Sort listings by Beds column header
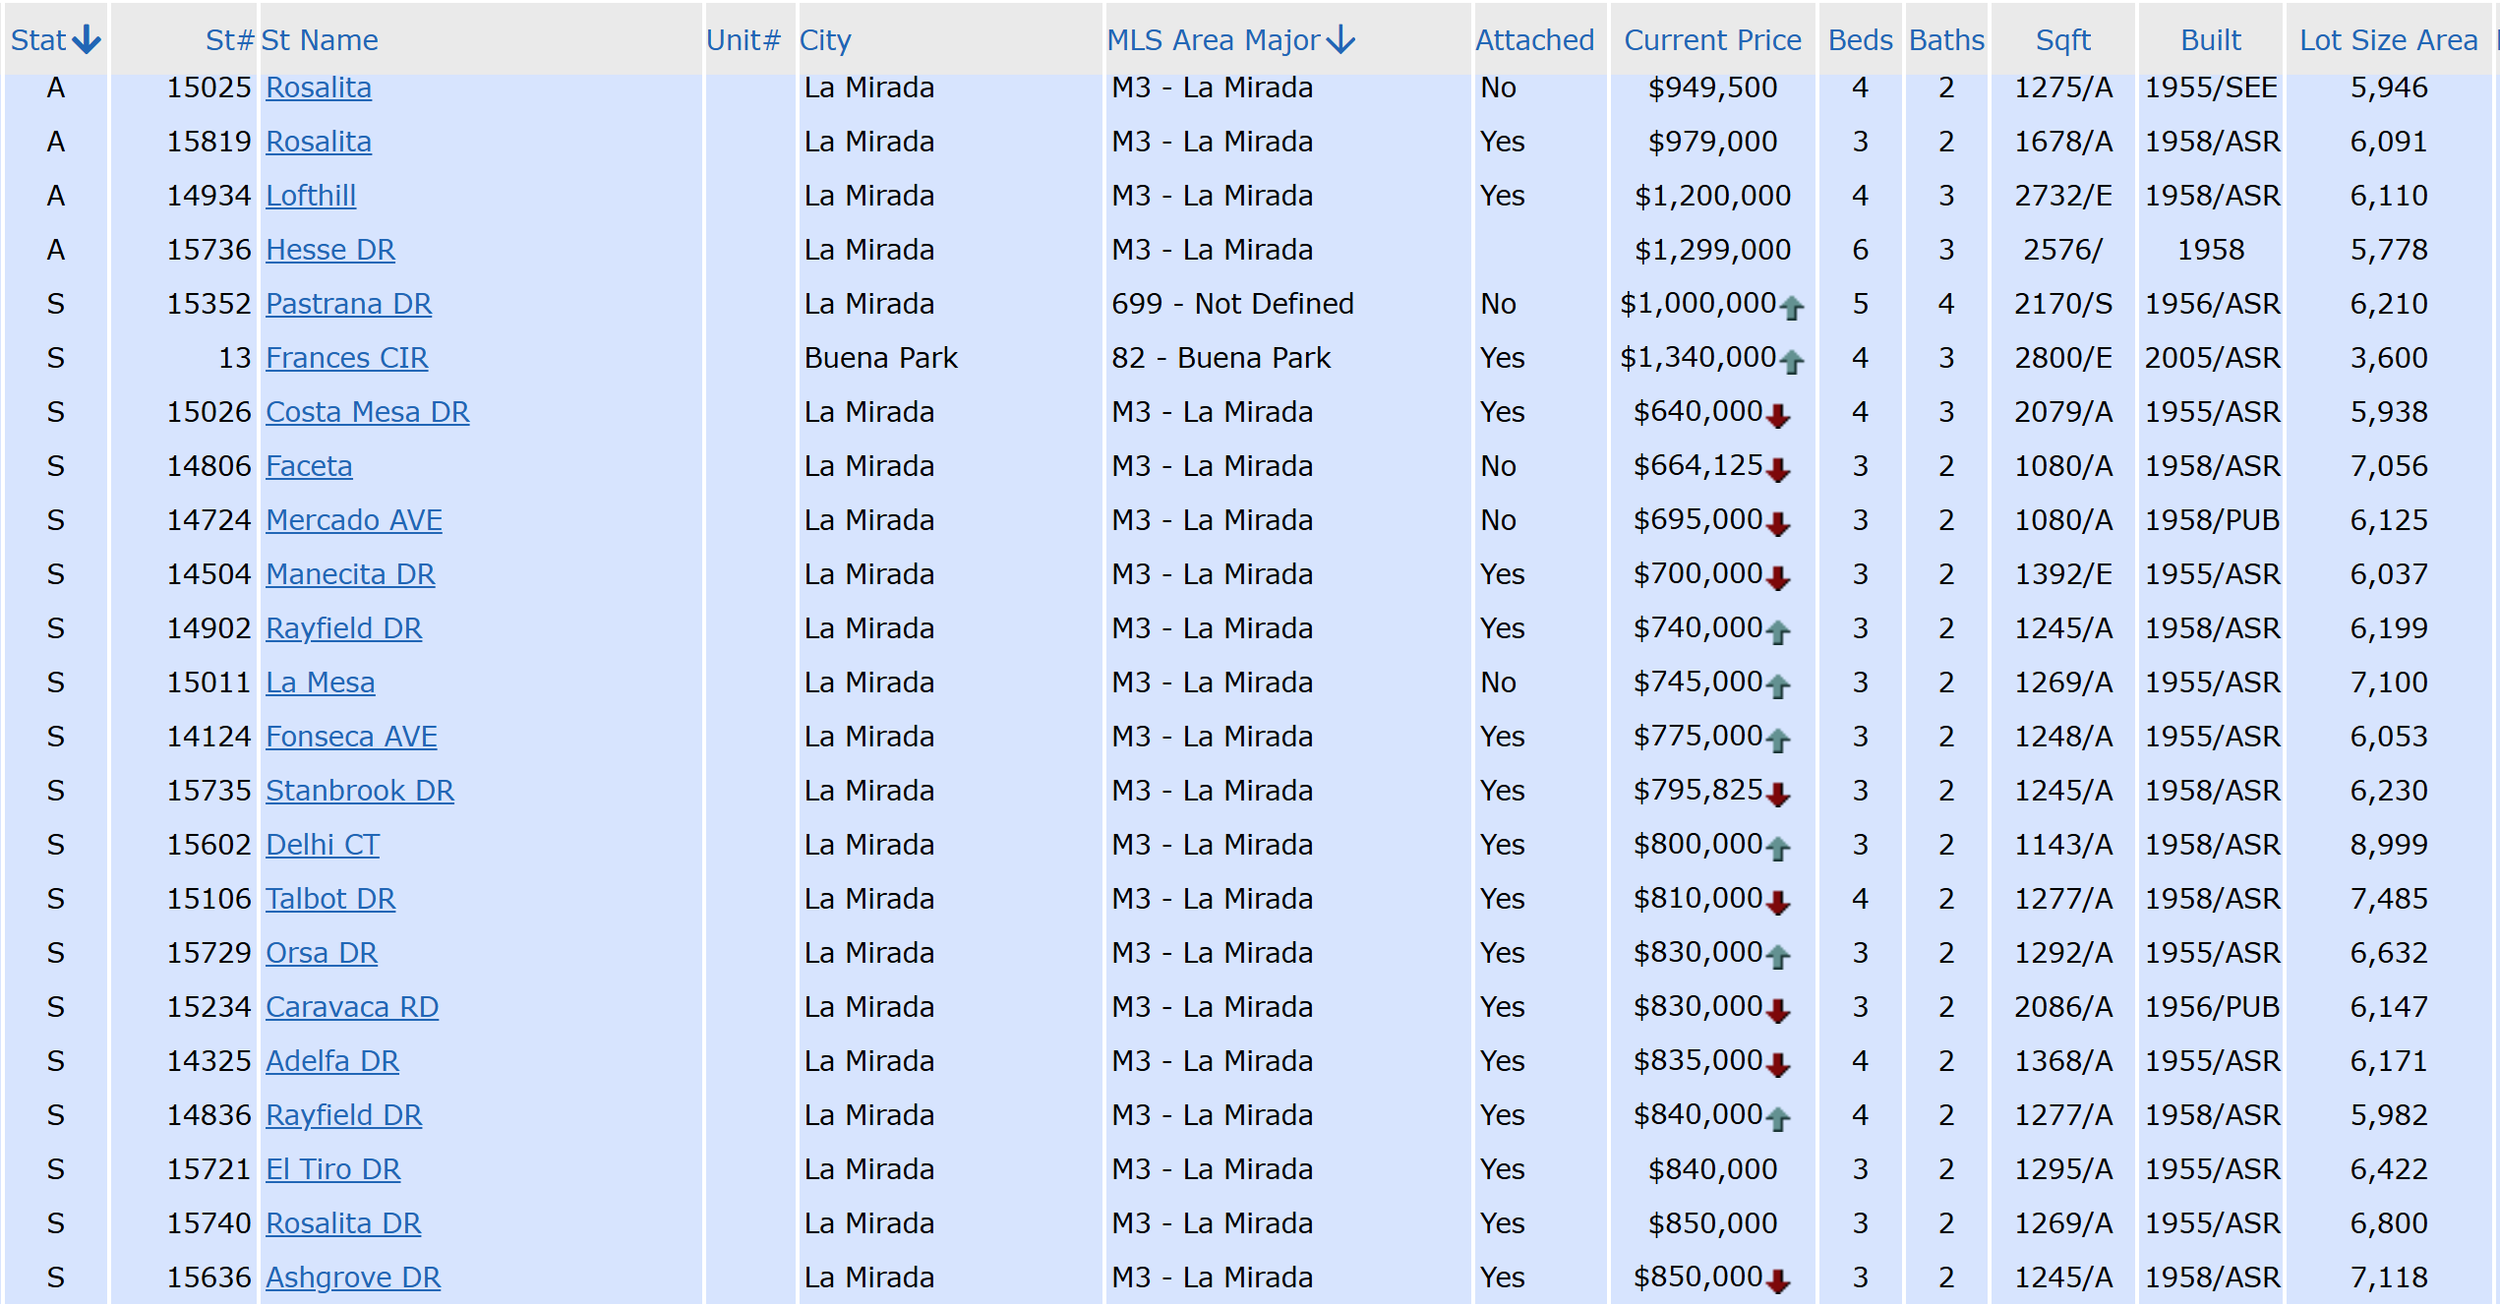This screenshot has width=2500, height=1304. point(1860,40)
